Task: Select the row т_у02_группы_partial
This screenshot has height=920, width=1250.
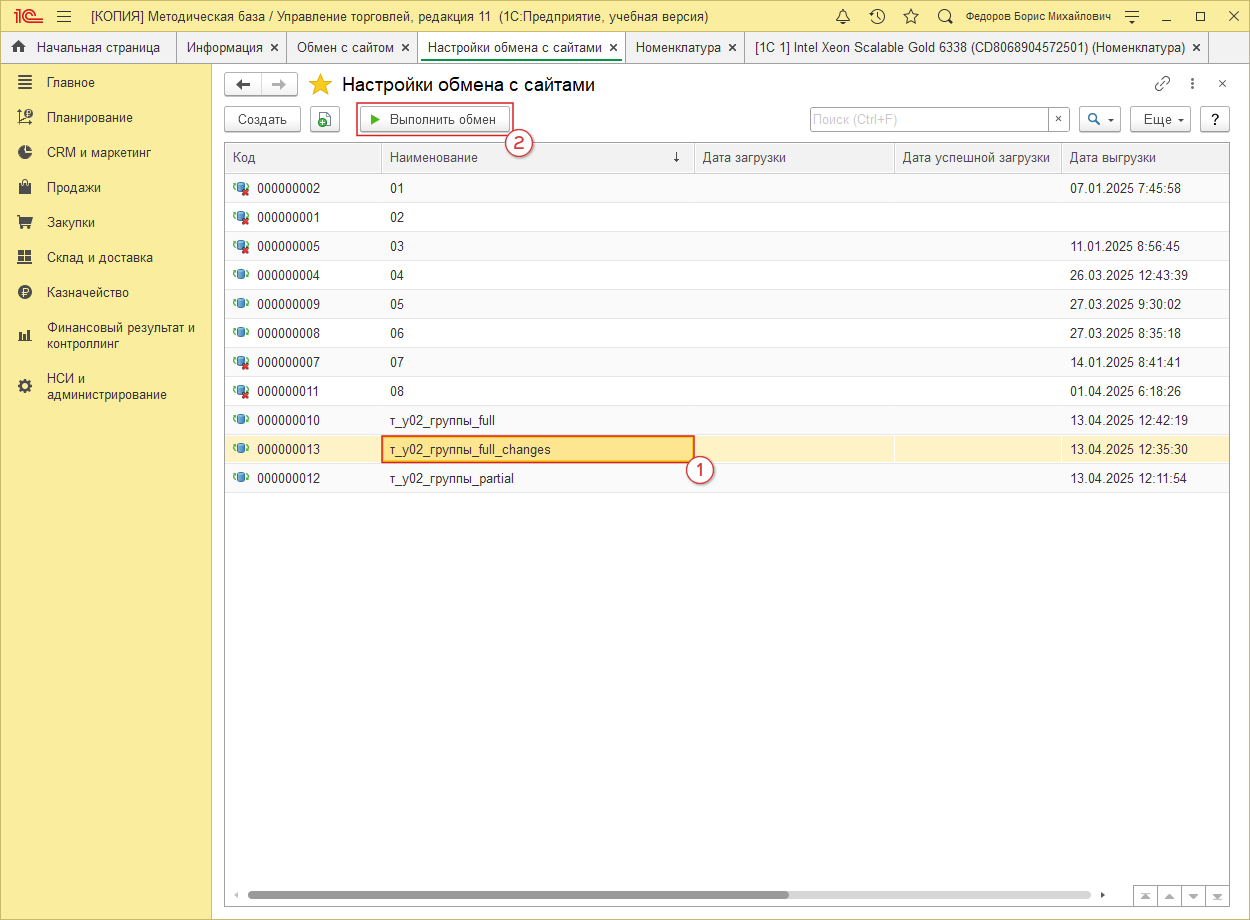Action: coord(452,479)
